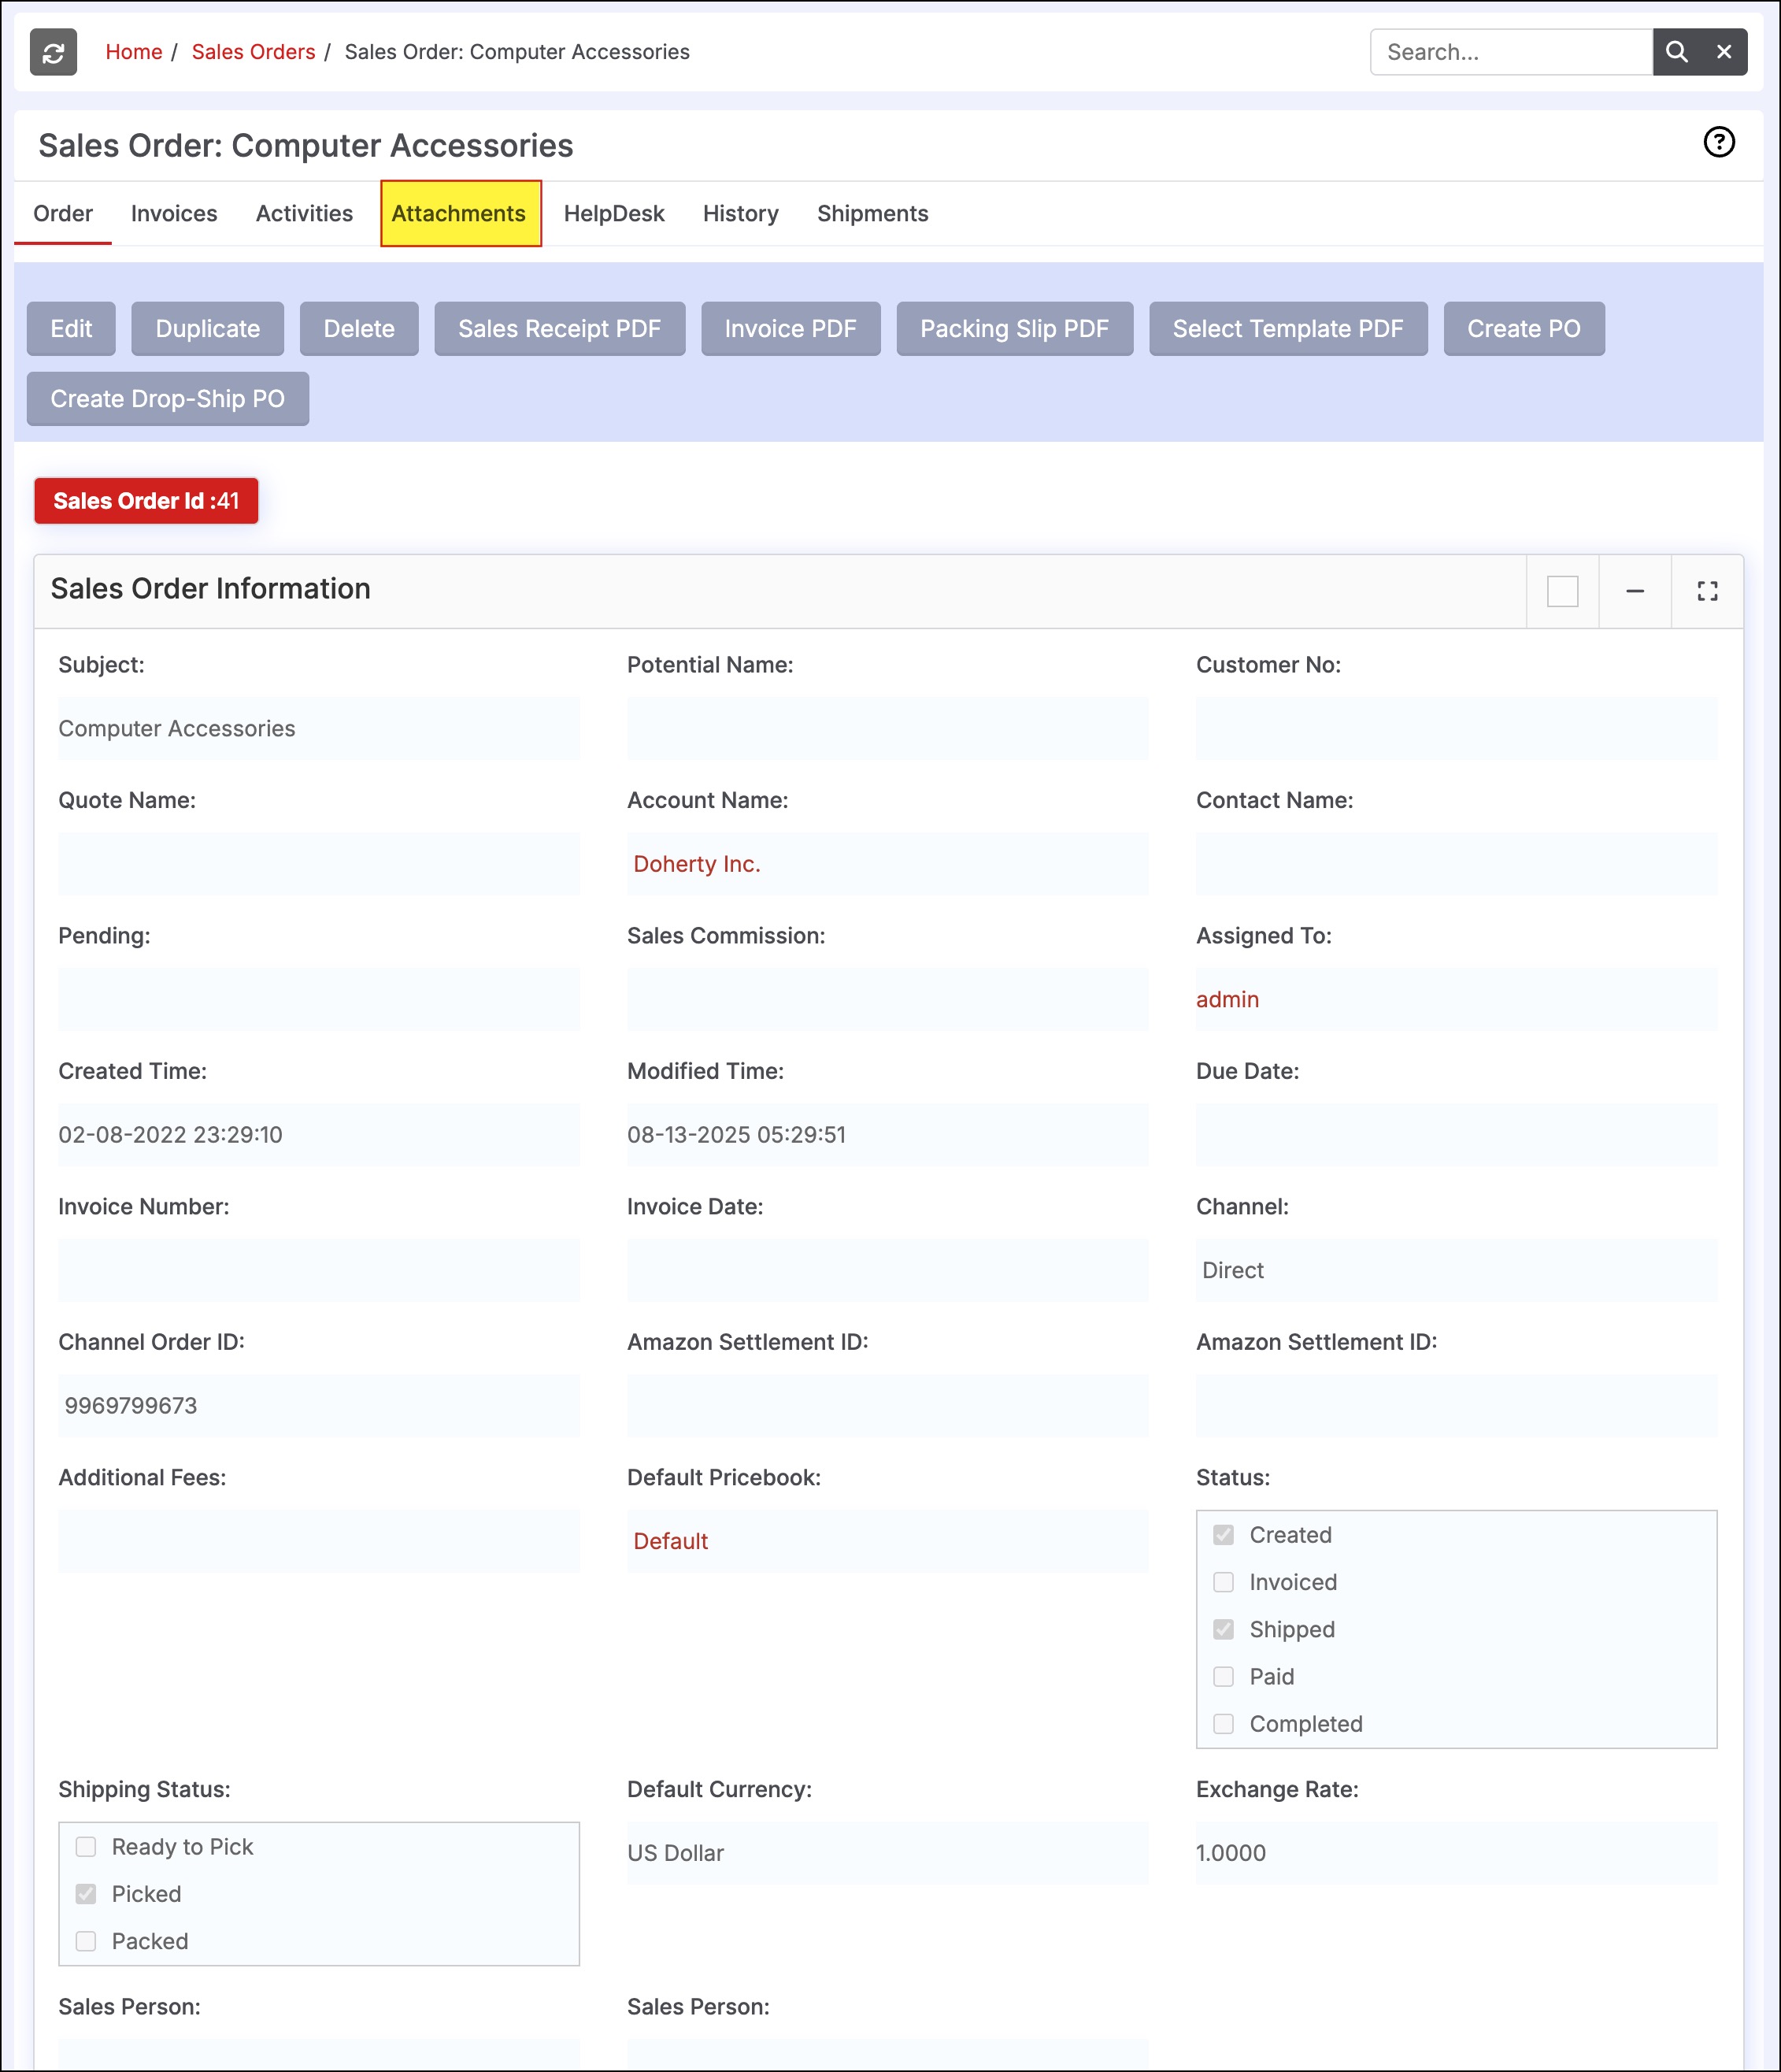Image resolution: width=1781 pixels, height=2072 pixels.
Task: Open Sales Orders breadcrumb link
Action: (x=253, y=52)
